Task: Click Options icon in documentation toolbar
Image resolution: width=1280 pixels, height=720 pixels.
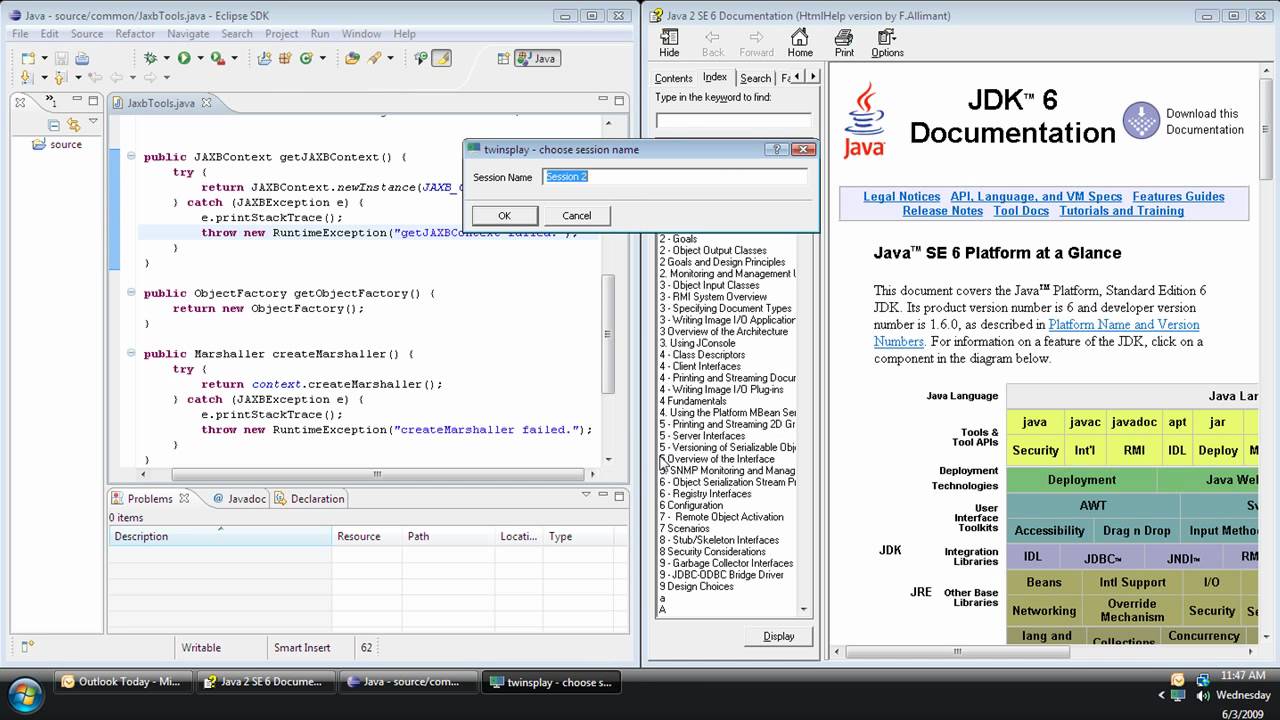Action: click(x=887, y=43)
